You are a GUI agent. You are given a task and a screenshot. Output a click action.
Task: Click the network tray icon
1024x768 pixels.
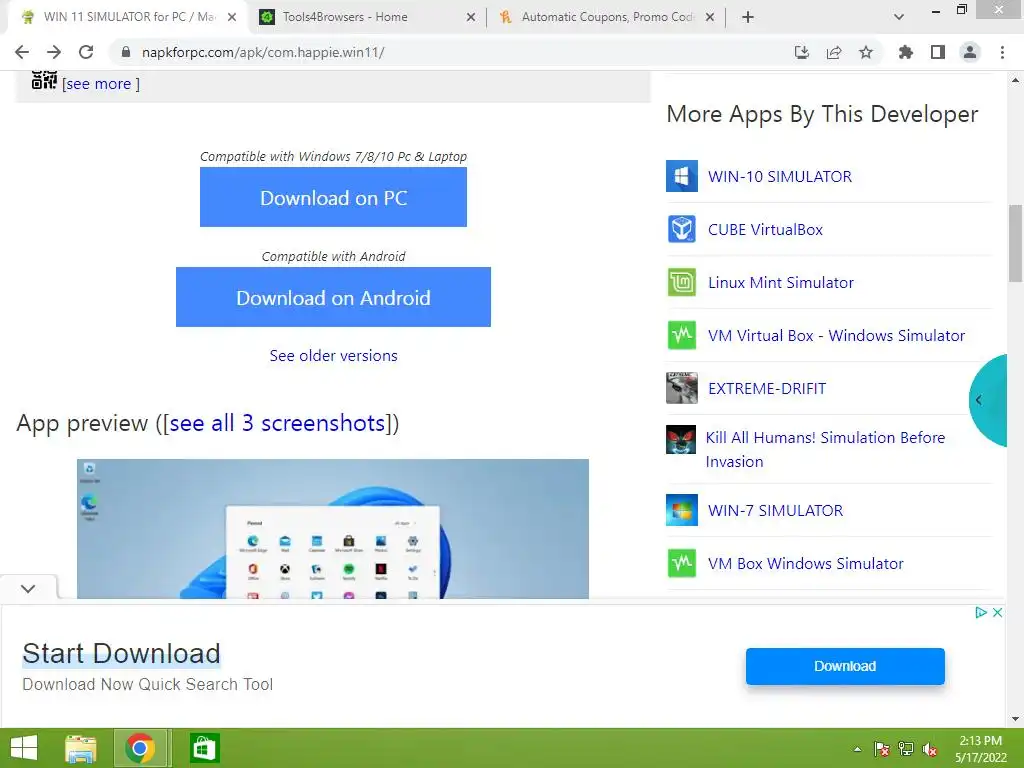[905, 749]
